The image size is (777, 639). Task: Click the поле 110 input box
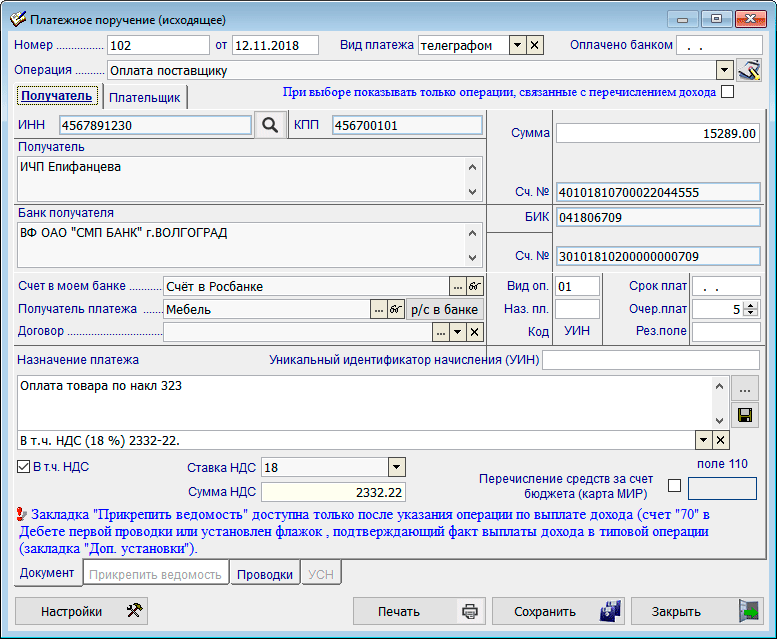[x=722, y=488]
